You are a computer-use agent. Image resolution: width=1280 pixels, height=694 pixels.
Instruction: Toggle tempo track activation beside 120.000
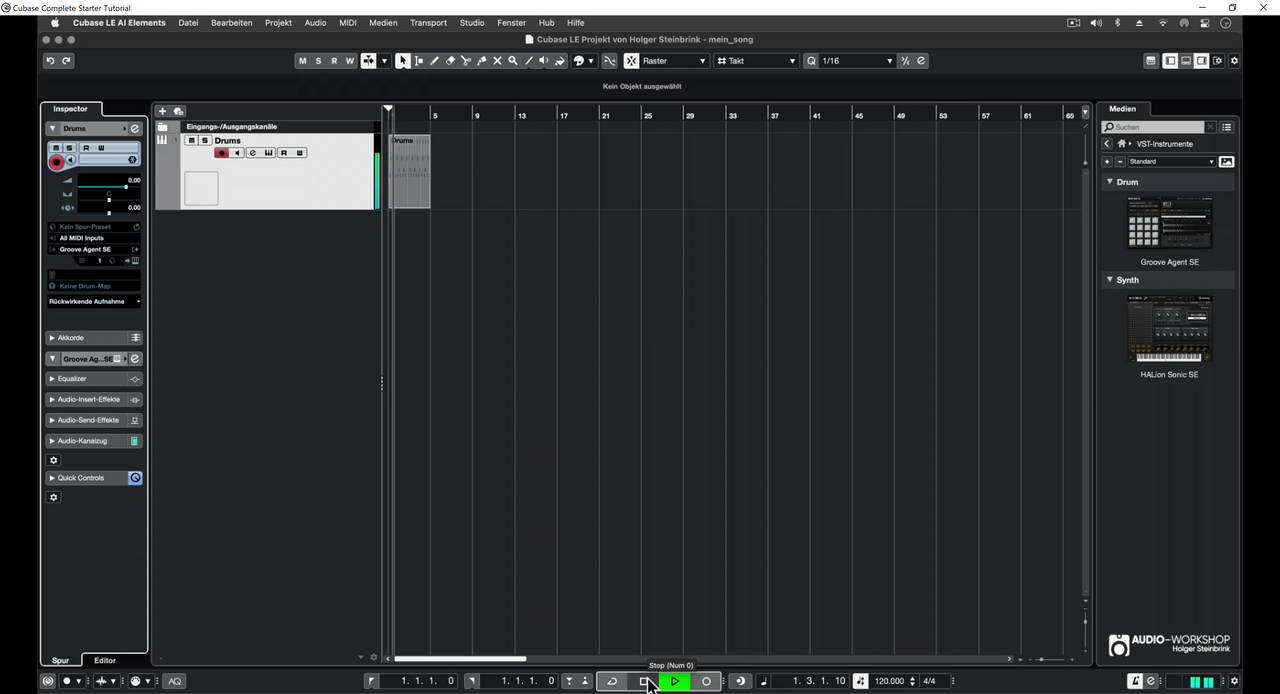point(860,681)
